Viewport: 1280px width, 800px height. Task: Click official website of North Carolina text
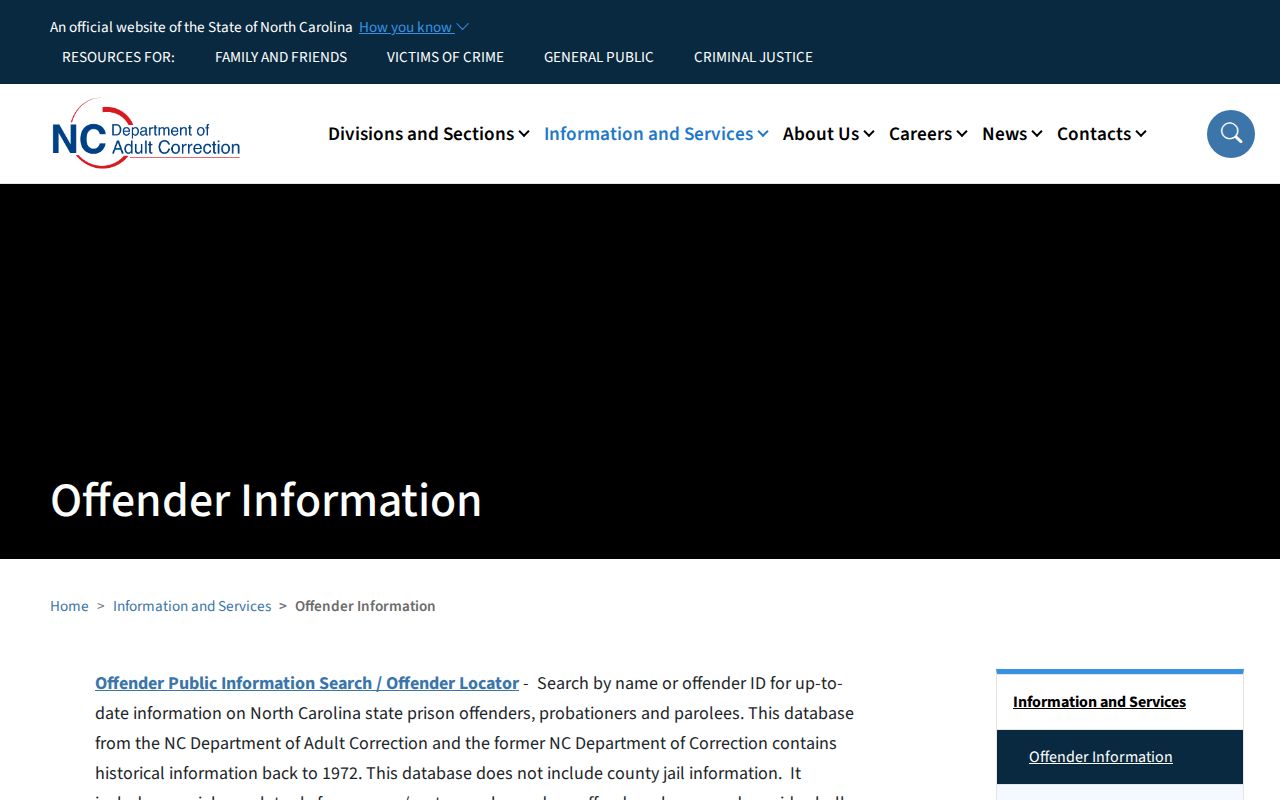201,27
